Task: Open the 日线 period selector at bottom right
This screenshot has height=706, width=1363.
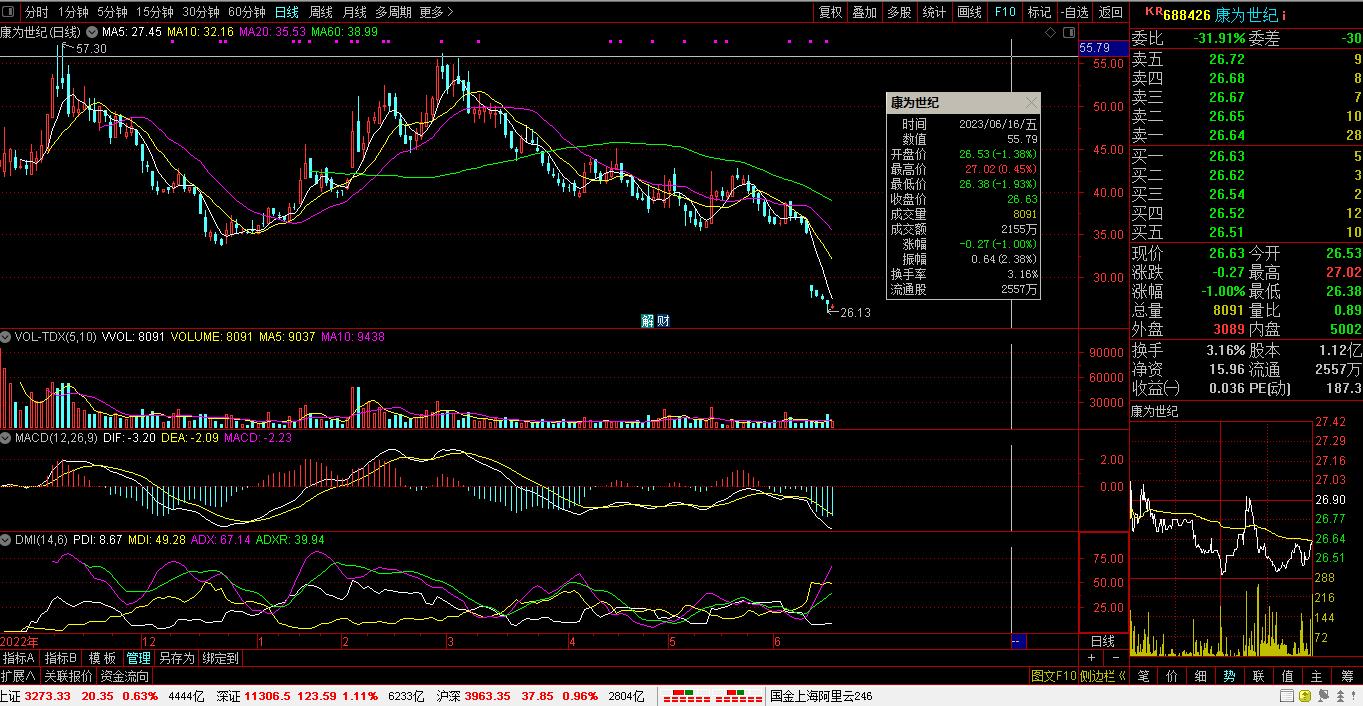Action: click(x=1102, y=640)
